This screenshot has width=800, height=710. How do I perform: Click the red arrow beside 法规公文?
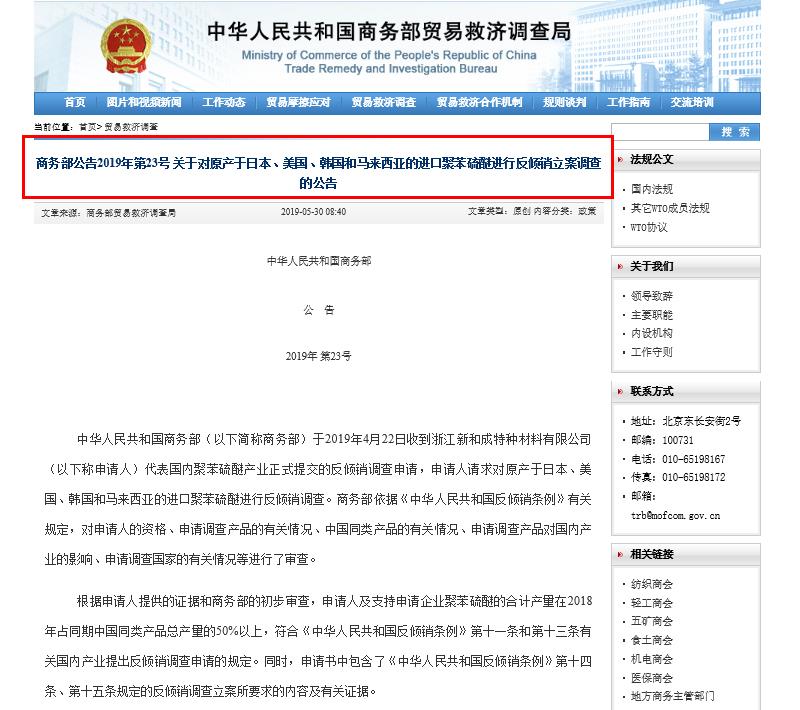coord(620,160)
